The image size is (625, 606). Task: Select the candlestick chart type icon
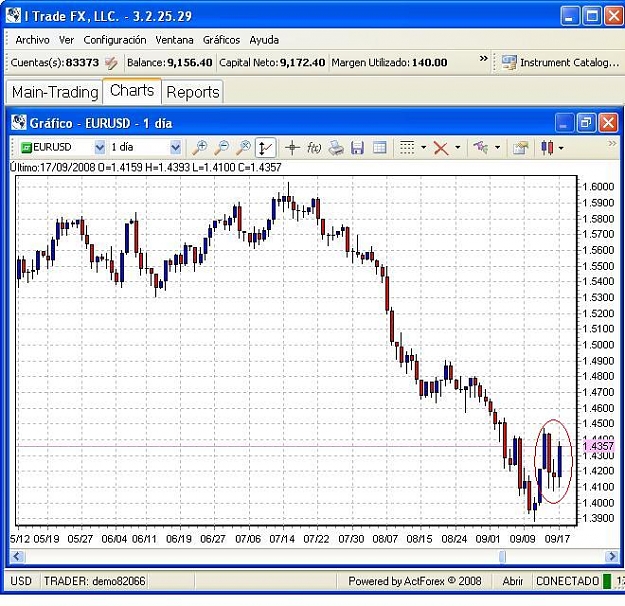tap(547, 148)
